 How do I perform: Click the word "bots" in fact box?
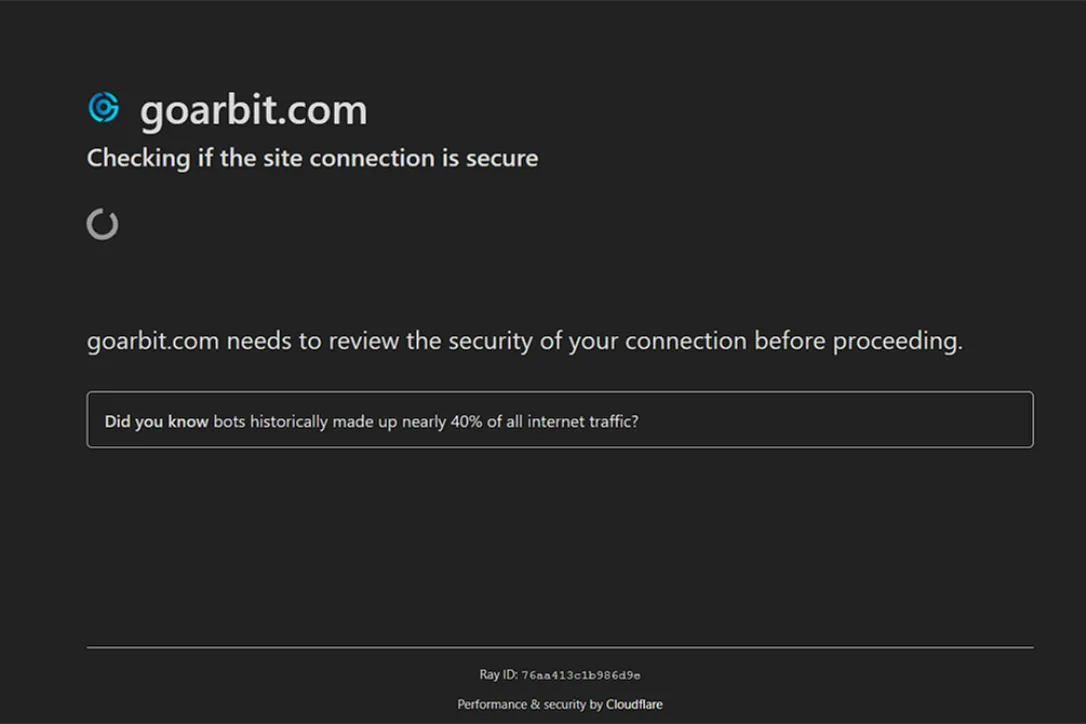point(229,421)
